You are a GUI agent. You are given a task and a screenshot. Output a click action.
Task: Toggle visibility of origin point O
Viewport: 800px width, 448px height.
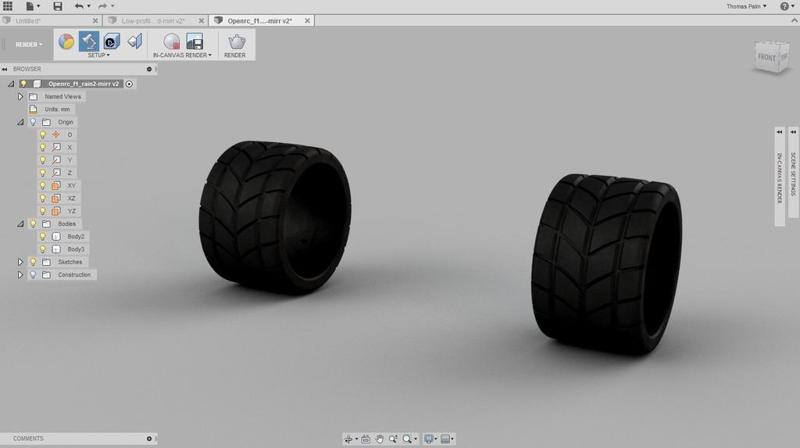pos(43,135)
